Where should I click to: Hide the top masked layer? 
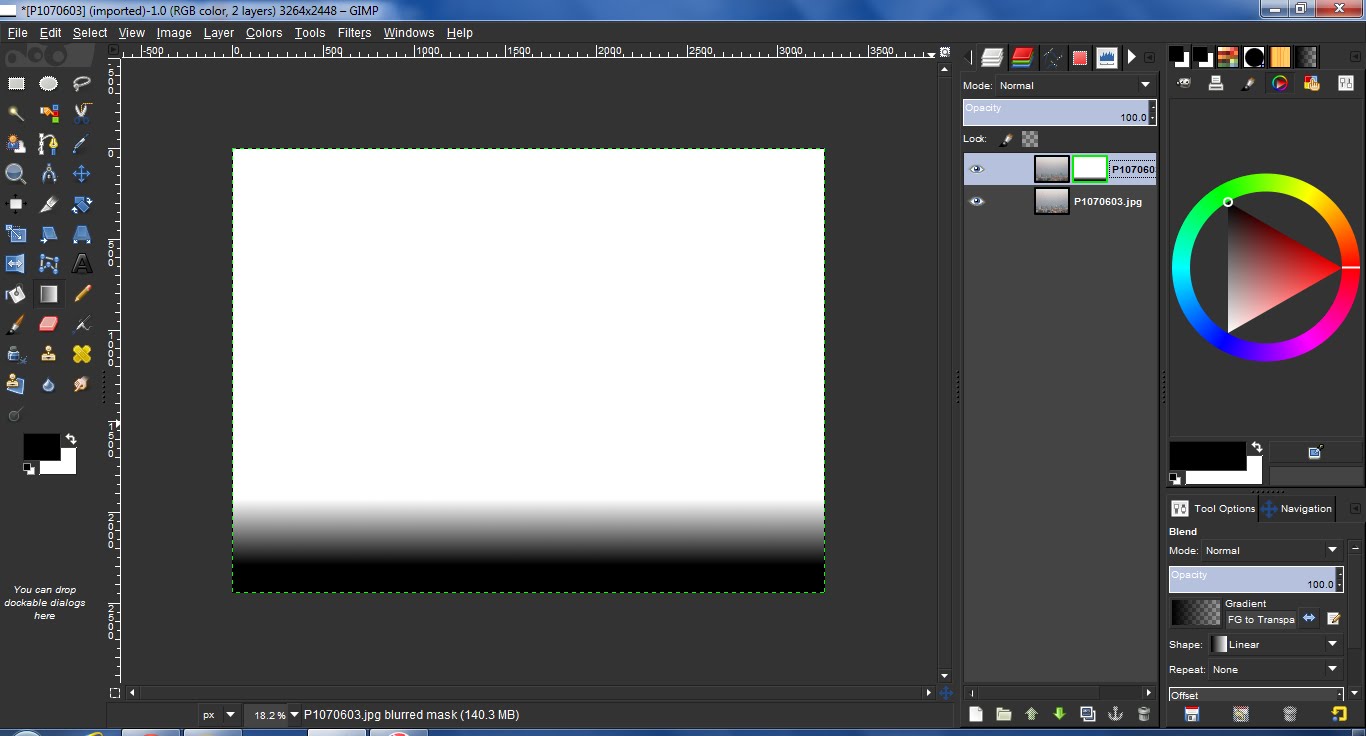977,169
